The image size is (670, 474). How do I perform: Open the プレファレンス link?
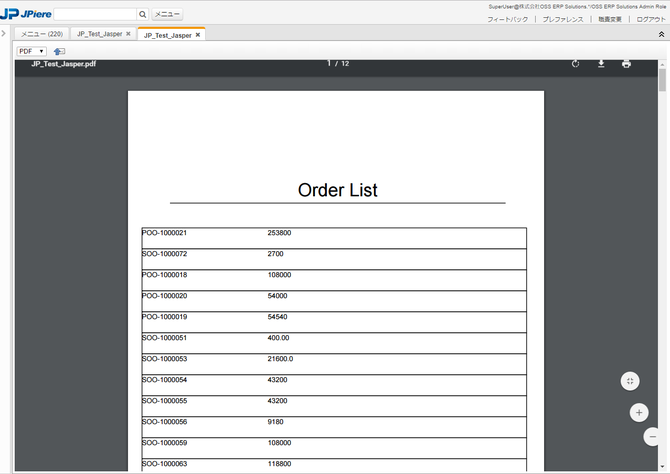click(563, 19)
